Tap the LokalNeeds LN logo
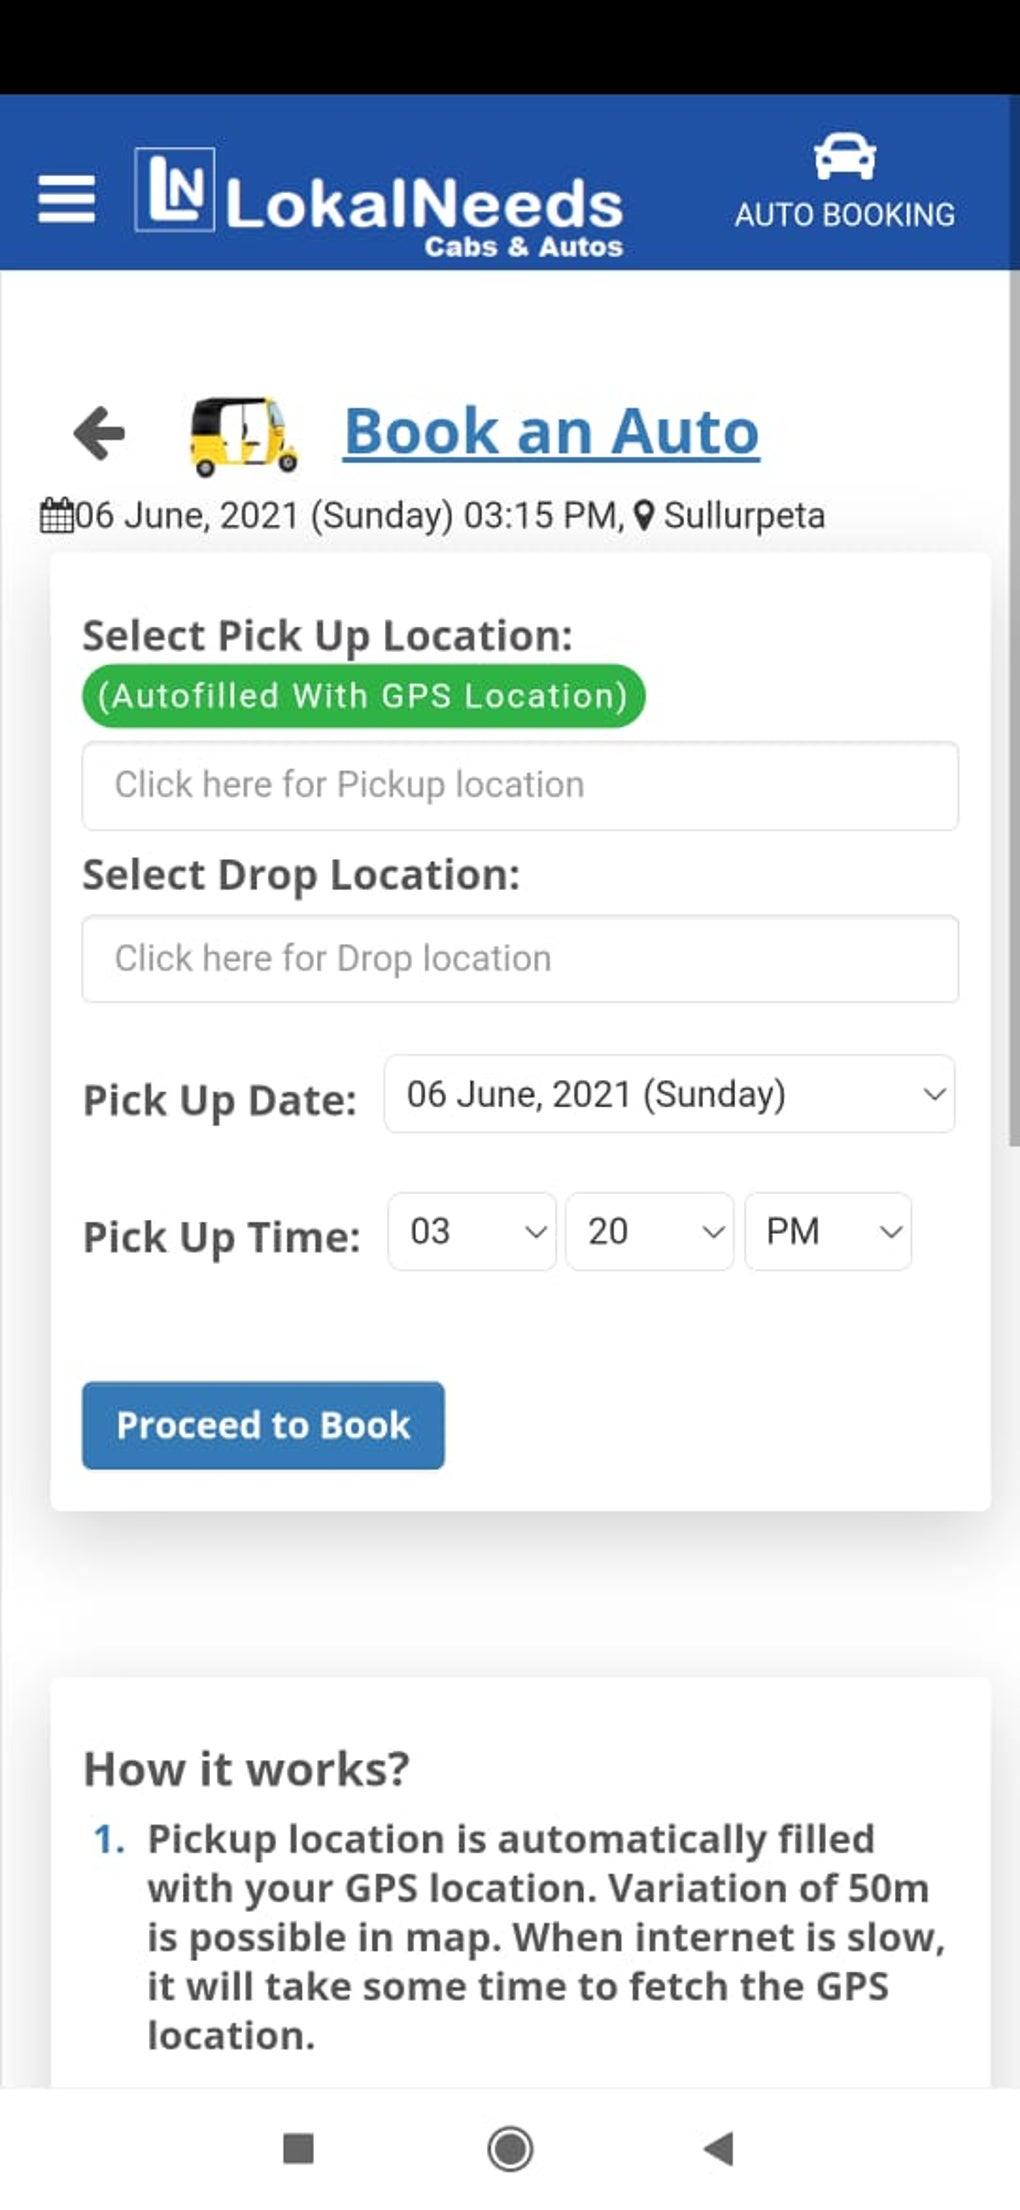Screen dimensions: 1020x2210 pyautogui.click(x=175, y=190)
